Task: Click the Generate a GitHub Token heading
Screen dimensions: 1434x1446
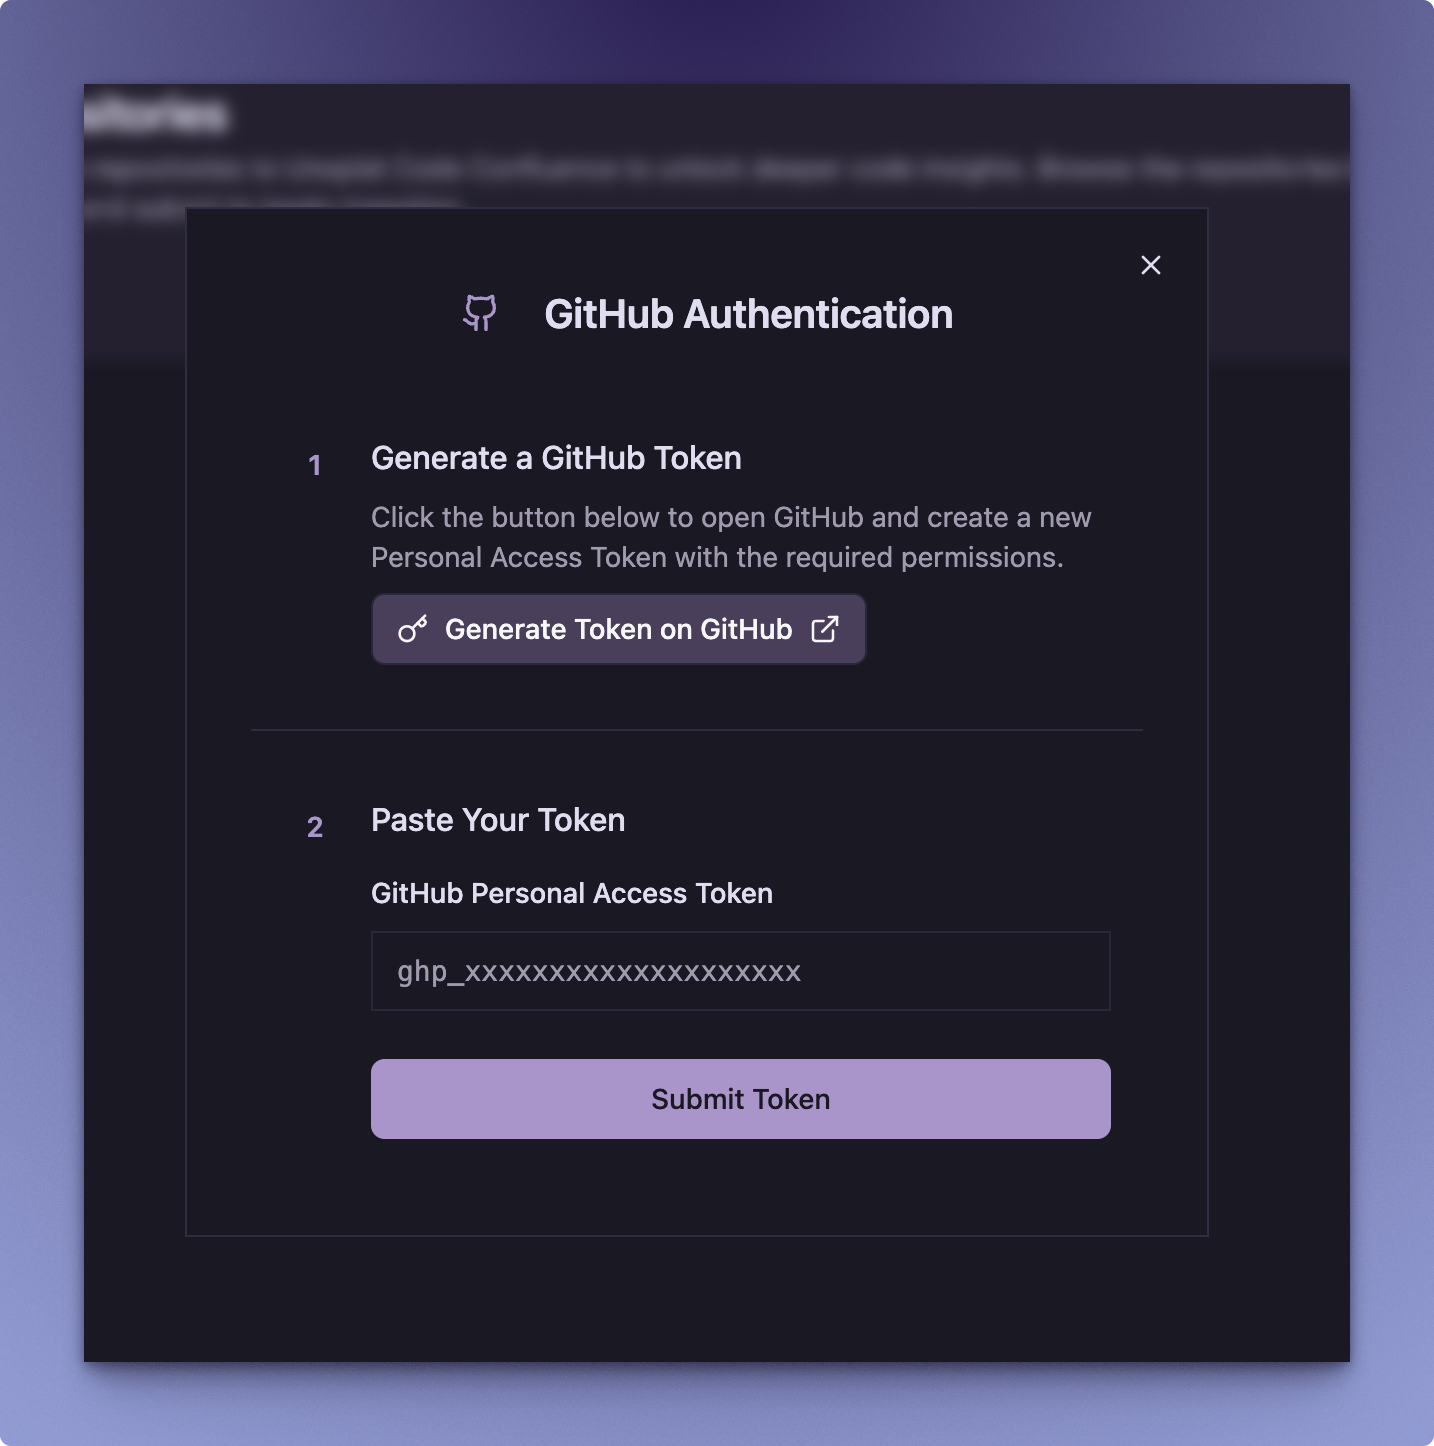Action: click(556, 458)
